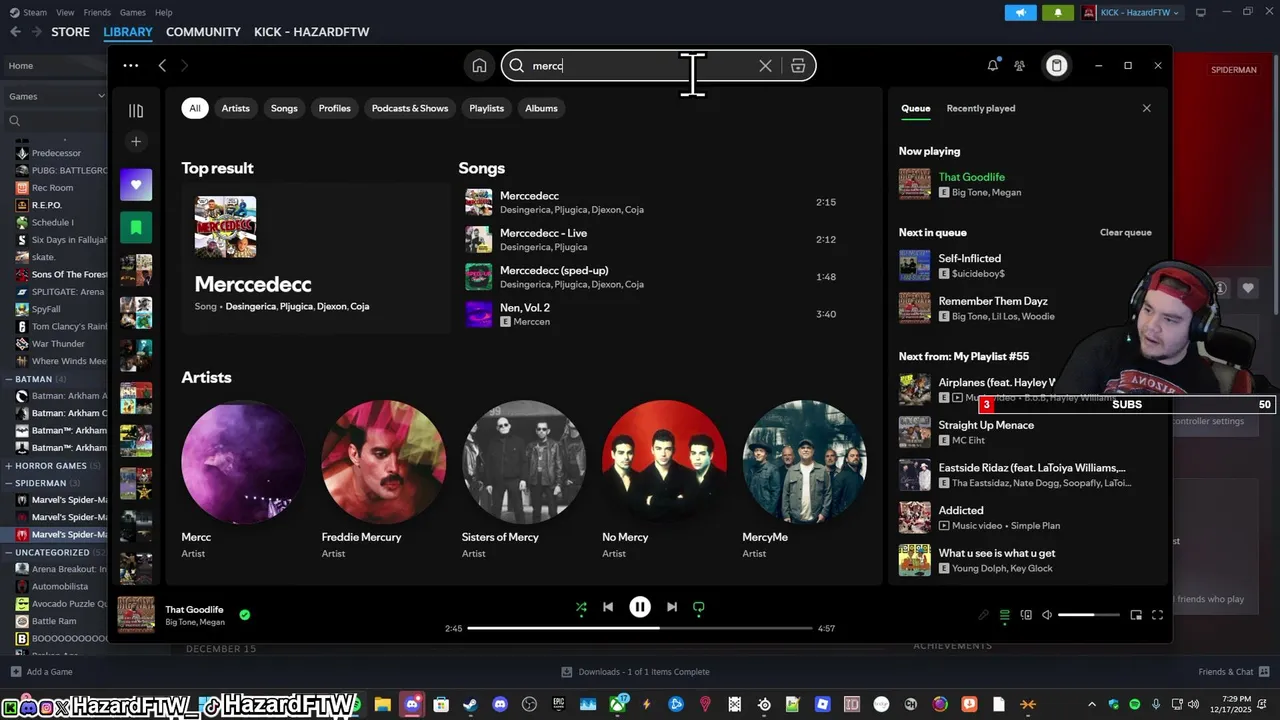Expand Your Library sidebar icon
The width and height of the screenshot is (1280, 720).
[136, 110]
